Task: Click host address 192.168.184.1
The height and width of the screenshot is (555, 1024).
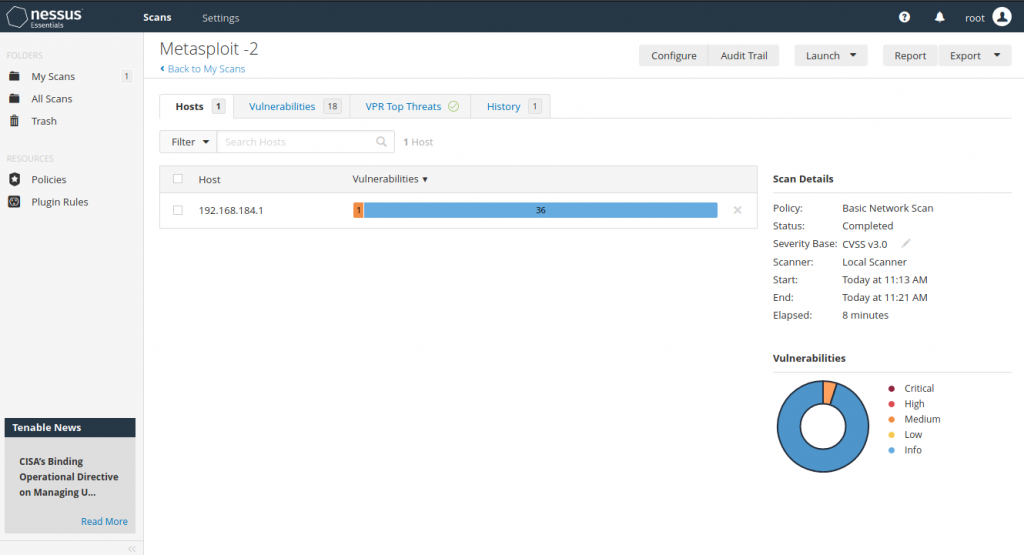Action: pos(231,210)
